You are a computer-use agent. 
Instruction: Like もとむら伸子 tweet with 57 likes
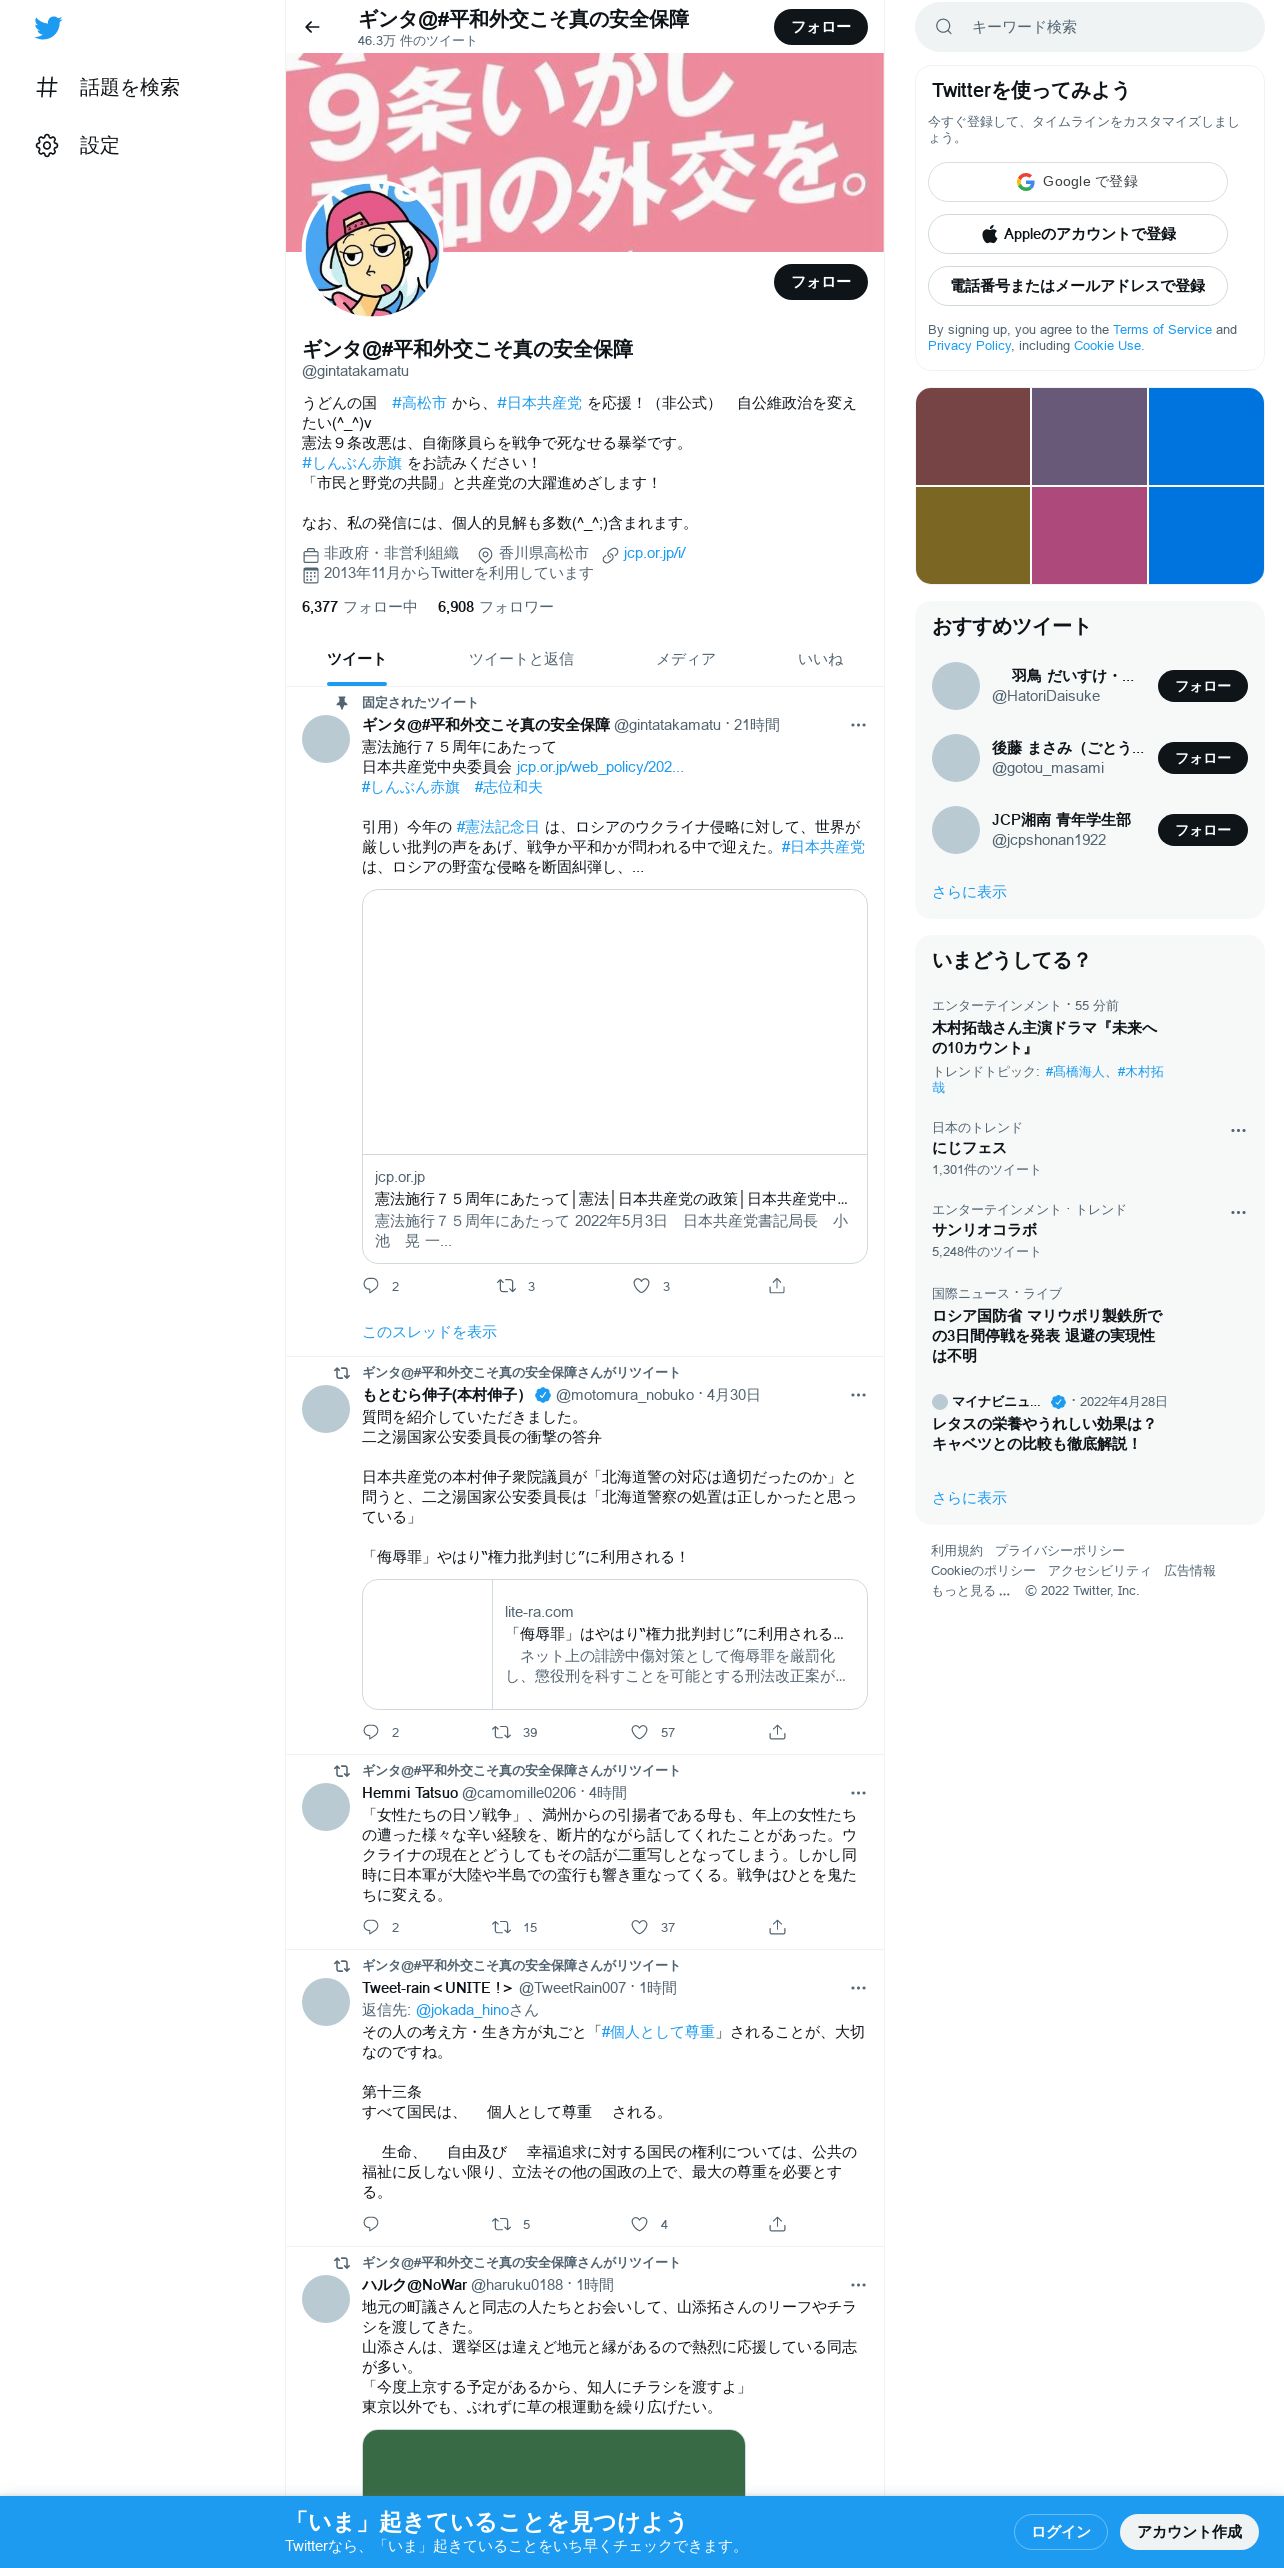click(x=639, y=1732)
